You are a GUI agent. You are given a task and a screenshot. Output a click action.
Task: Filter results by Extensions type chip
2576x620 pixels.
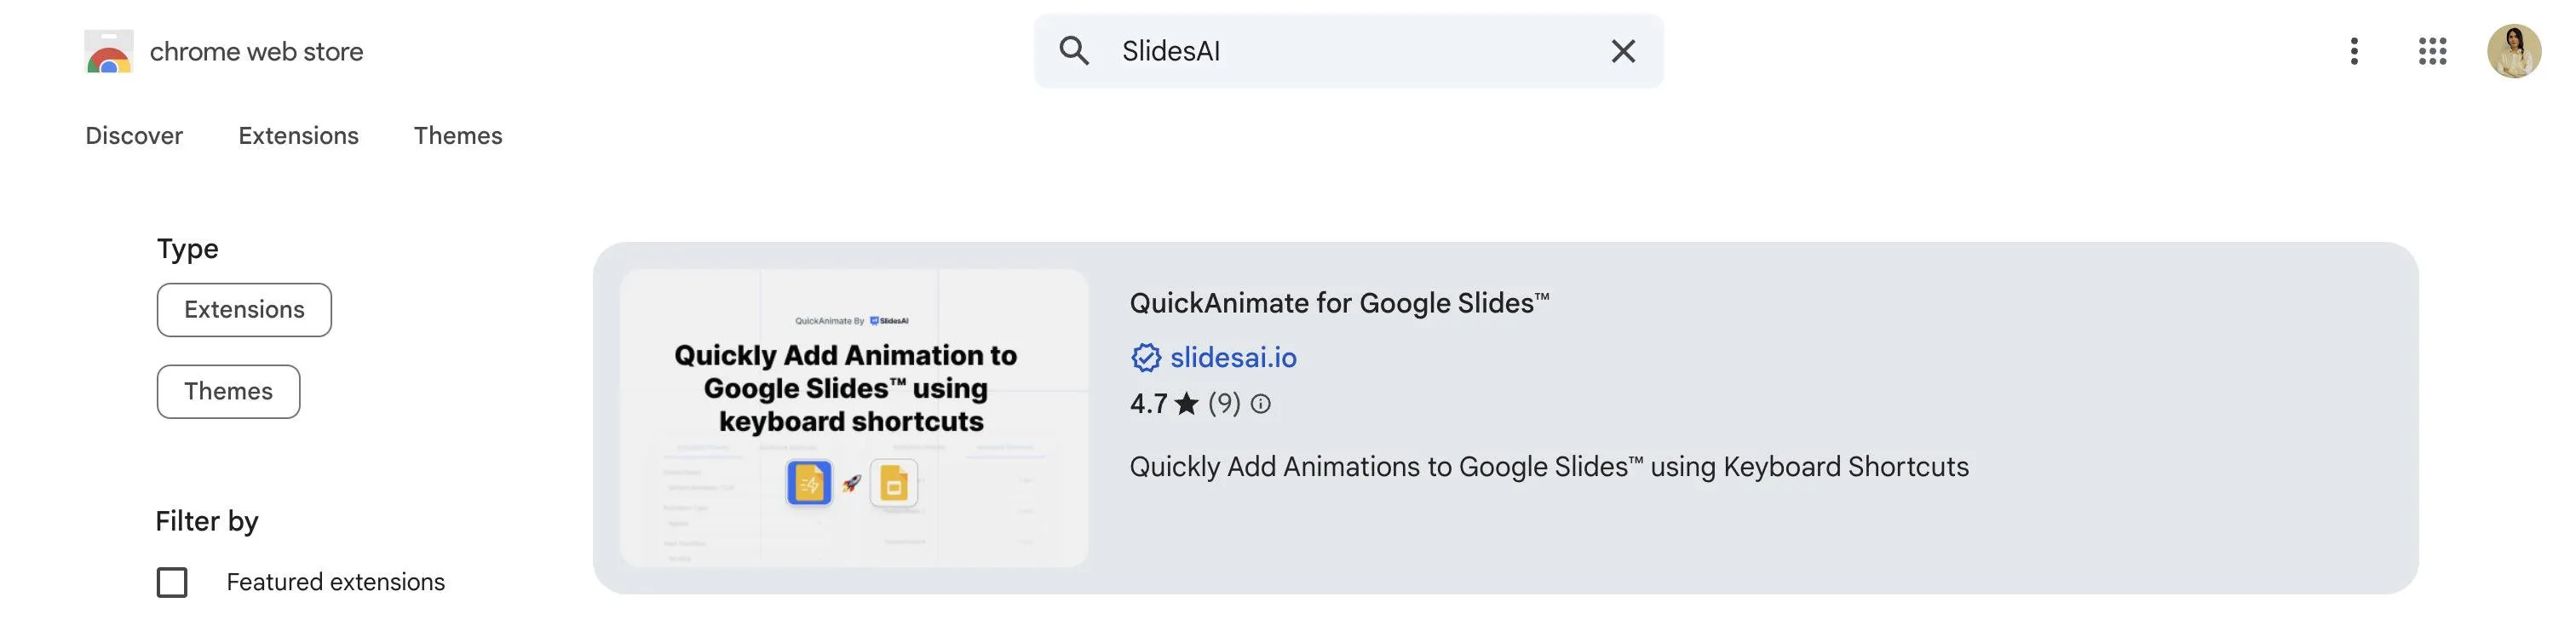point(244,310)
